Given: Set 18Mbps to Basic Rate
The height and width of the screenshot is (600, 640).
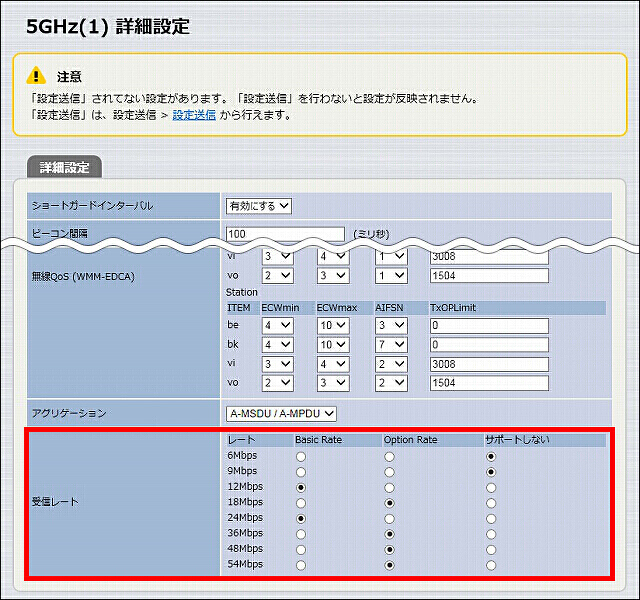Looking at the screenshot, I should (x=301, y=503).
